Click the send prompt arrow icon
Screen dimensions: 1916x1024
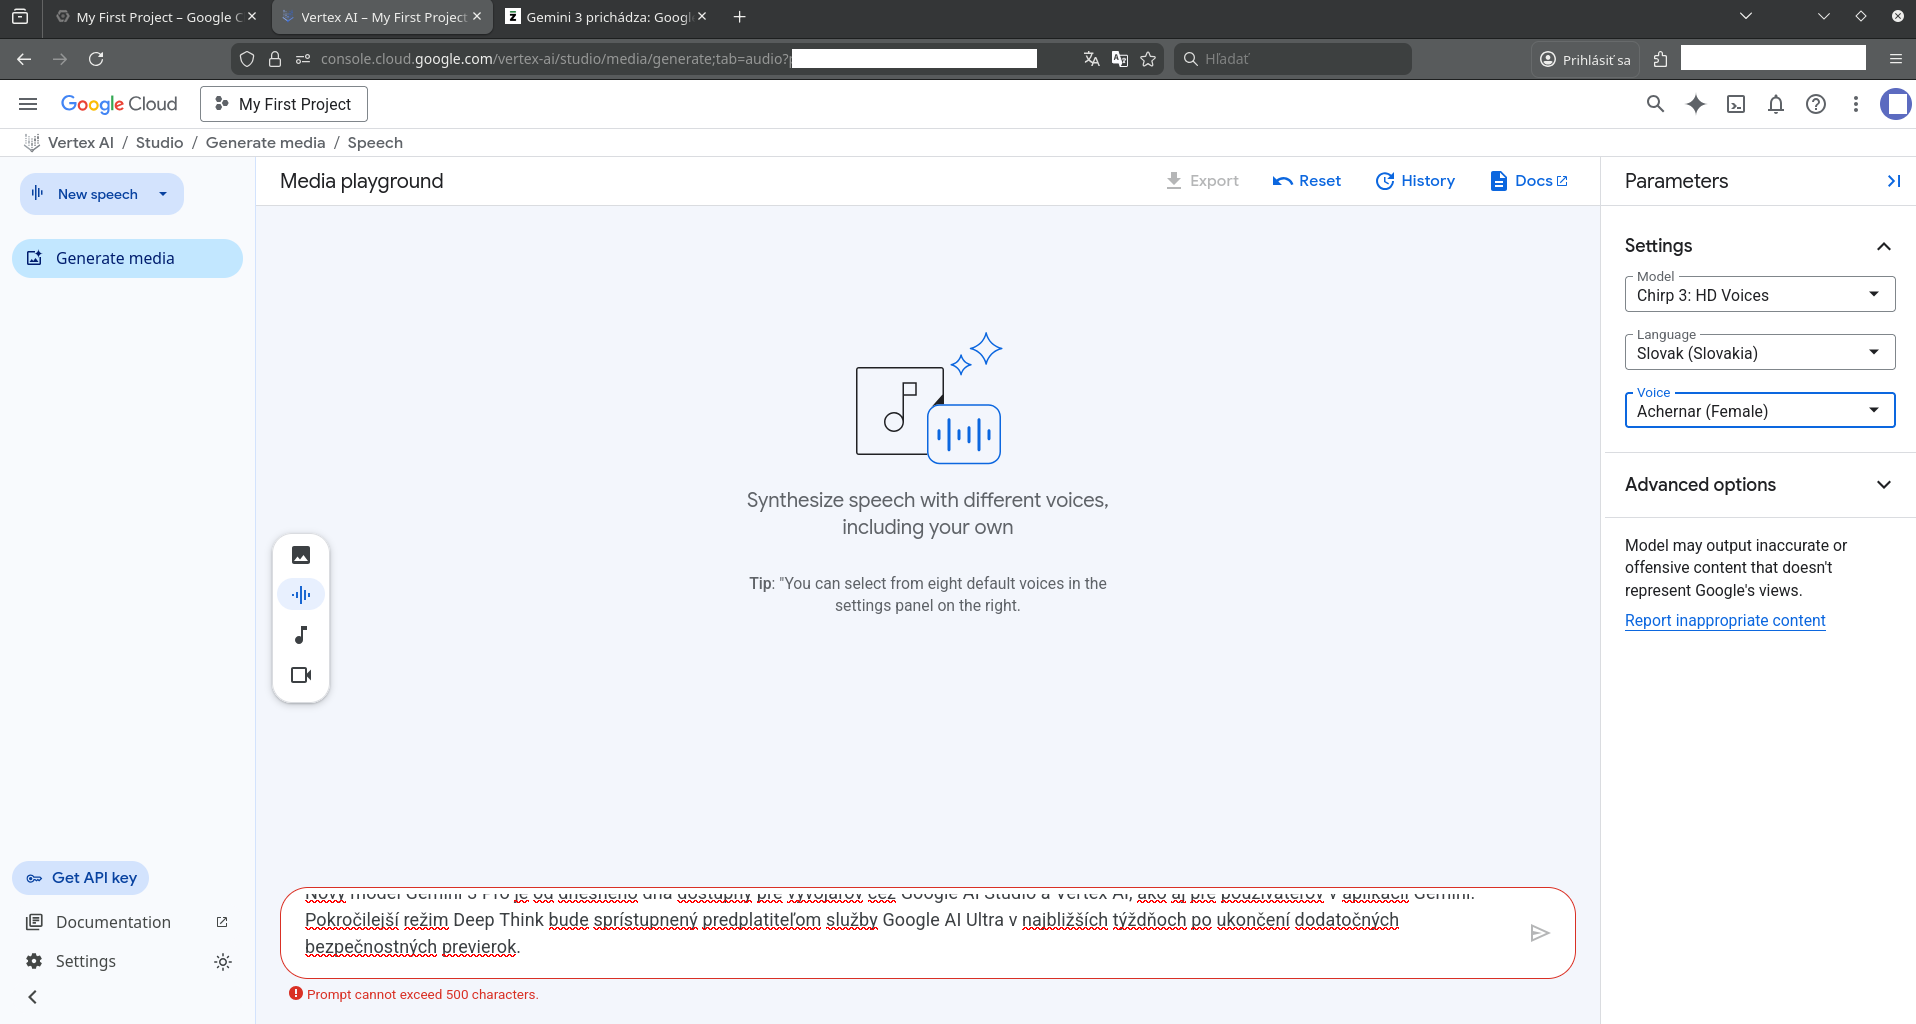pyautogui.click(x=1540, y=933)
